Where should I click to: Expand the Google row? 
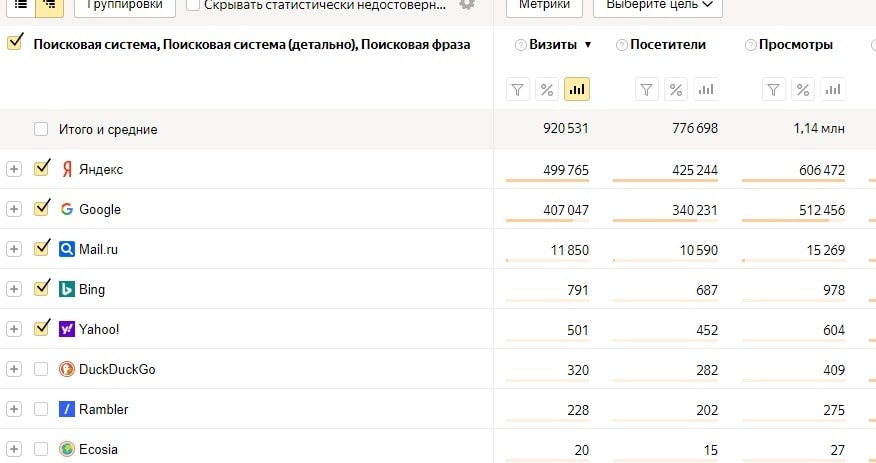[13, 209]
